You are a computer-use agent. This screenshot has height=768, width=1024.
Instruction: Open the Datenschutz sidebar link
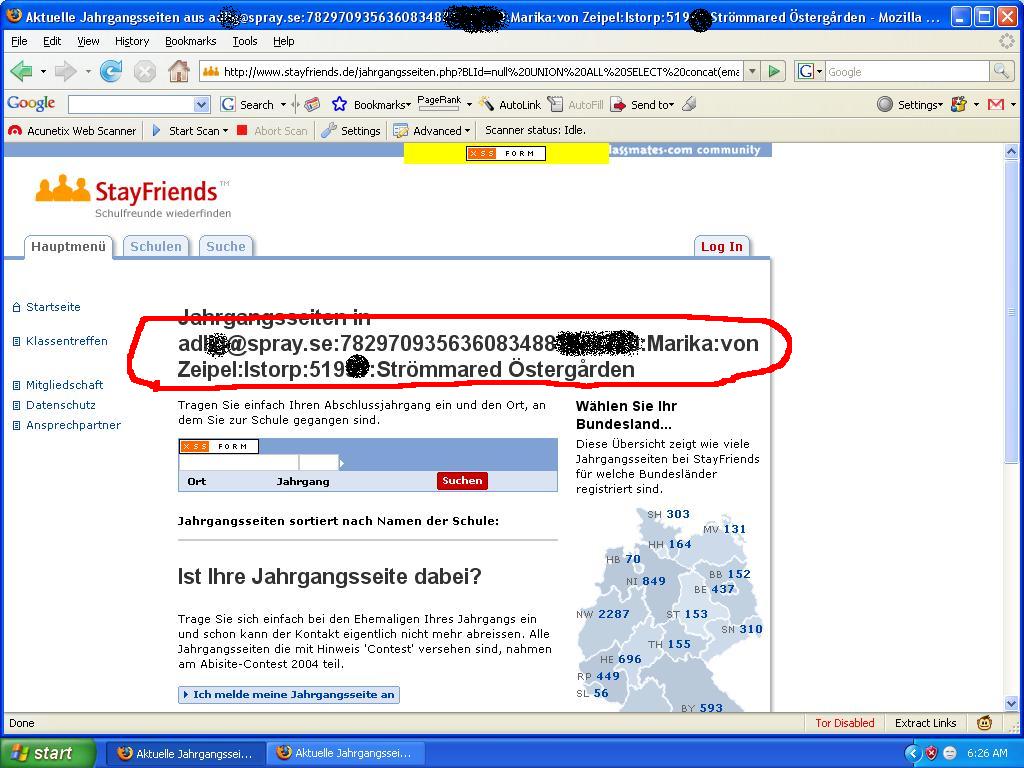click(x=61, y=405)
